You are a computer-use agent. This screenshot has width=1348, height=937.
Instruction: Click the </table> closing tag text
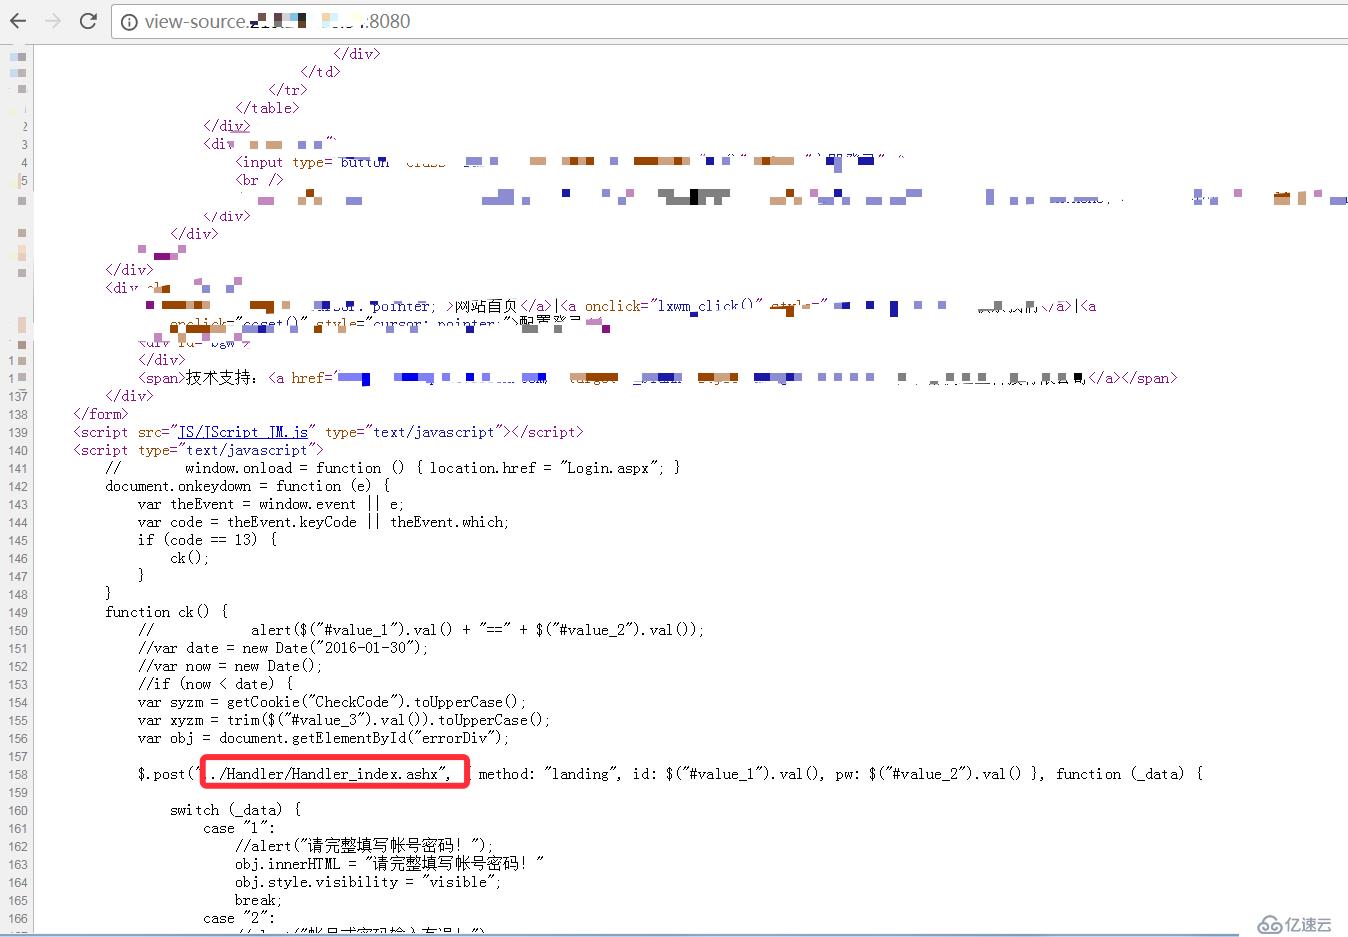[x=267, y=108]
